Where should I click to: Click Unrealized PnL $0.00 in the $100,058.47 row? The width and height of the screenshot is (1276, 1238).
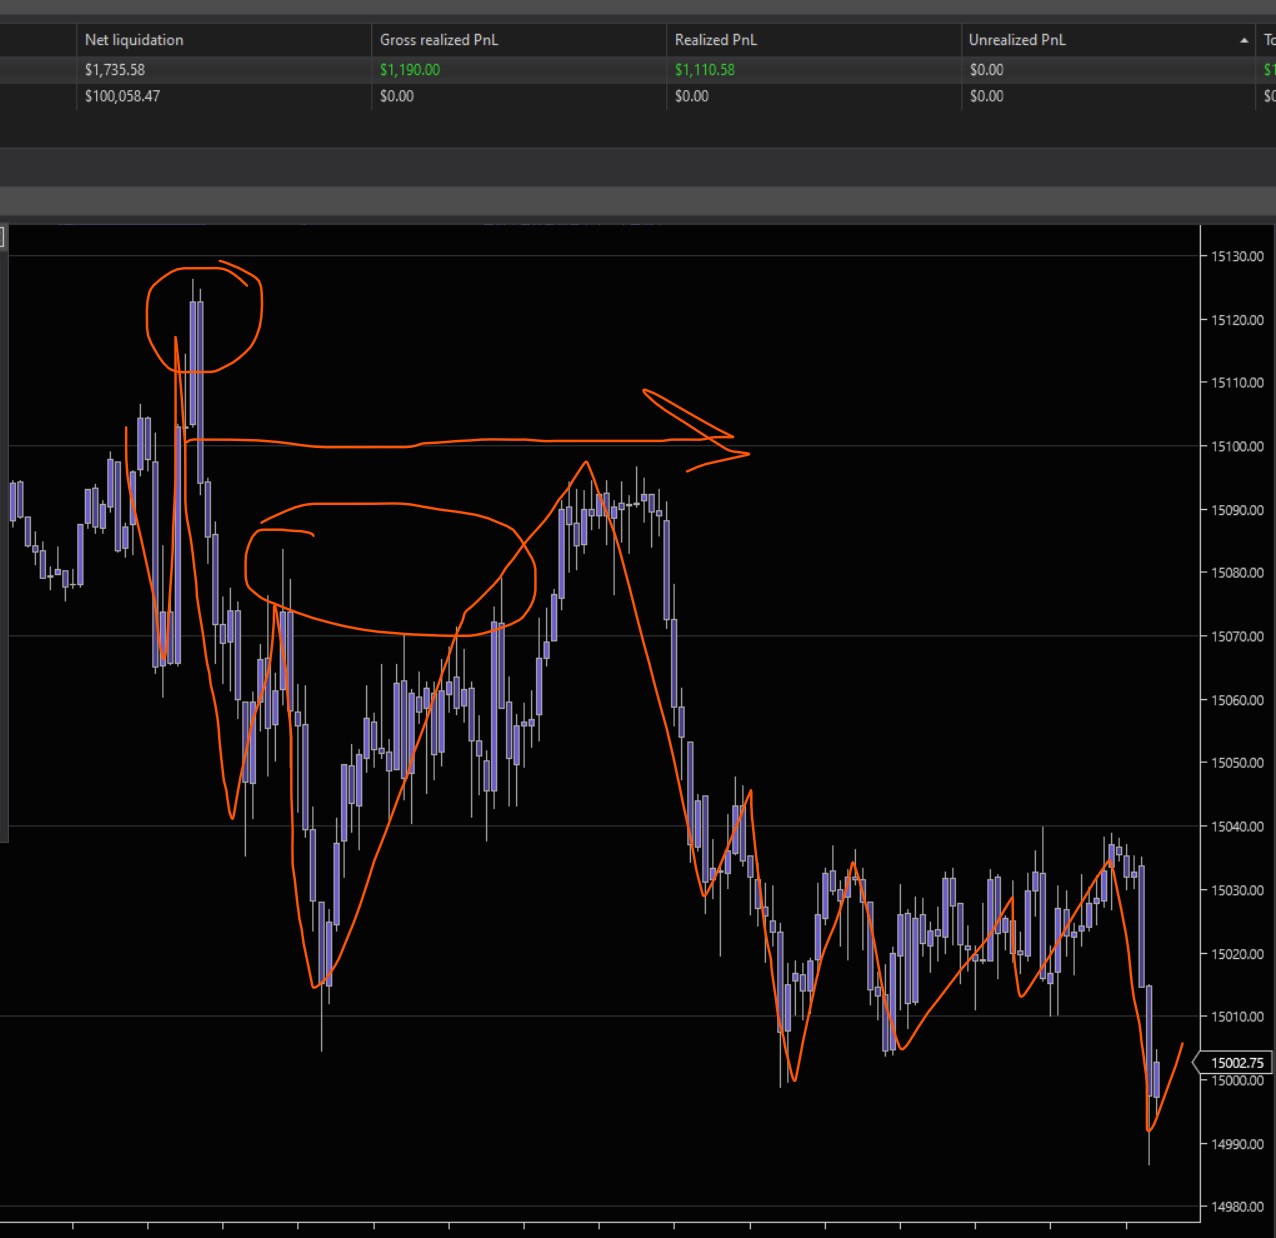click(x=986, y=96)
